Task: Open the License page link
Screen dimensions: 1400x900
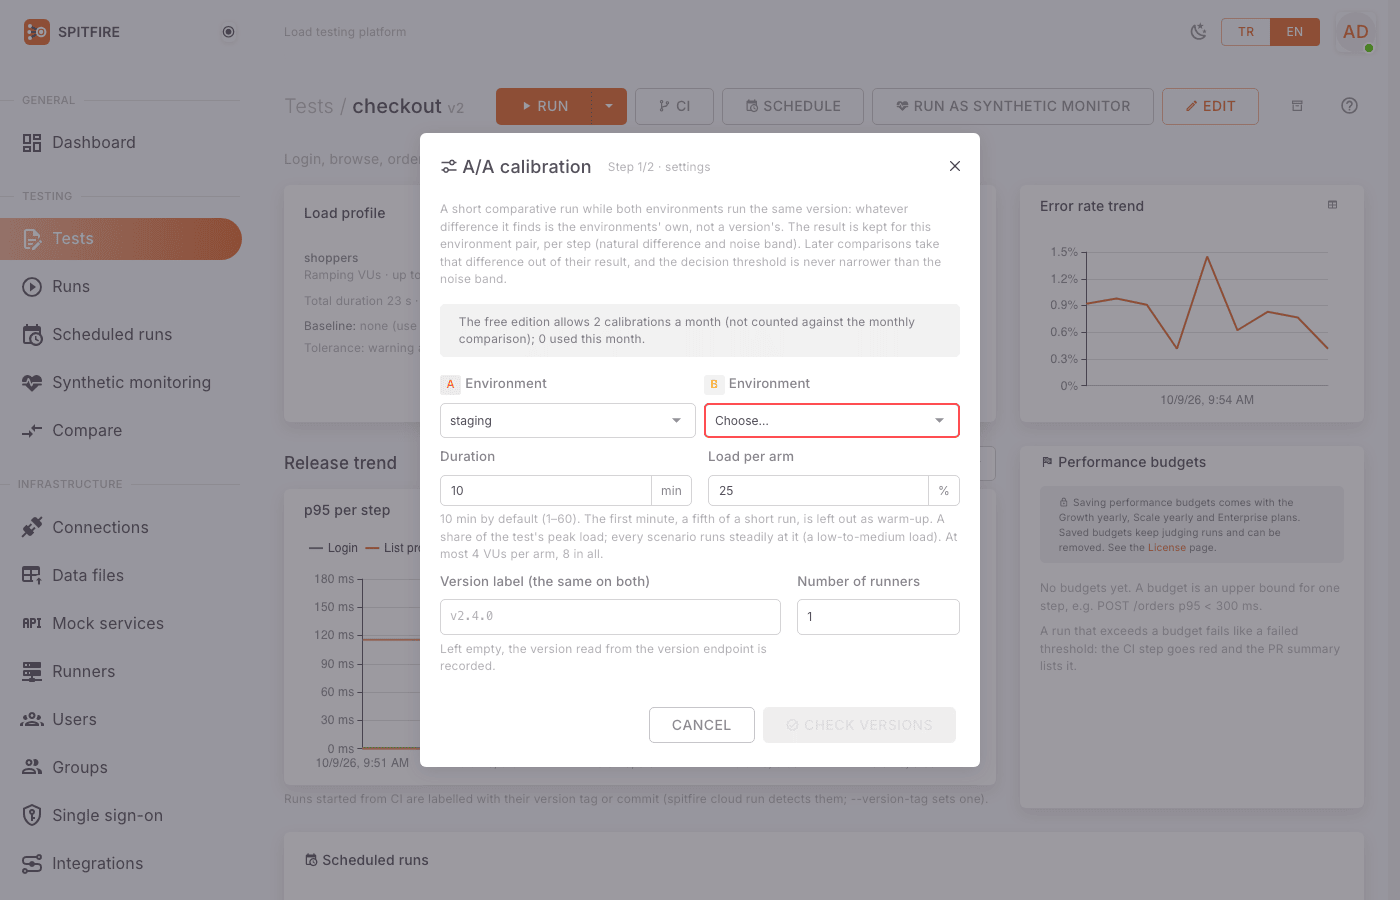Action: coord(1166,548)
